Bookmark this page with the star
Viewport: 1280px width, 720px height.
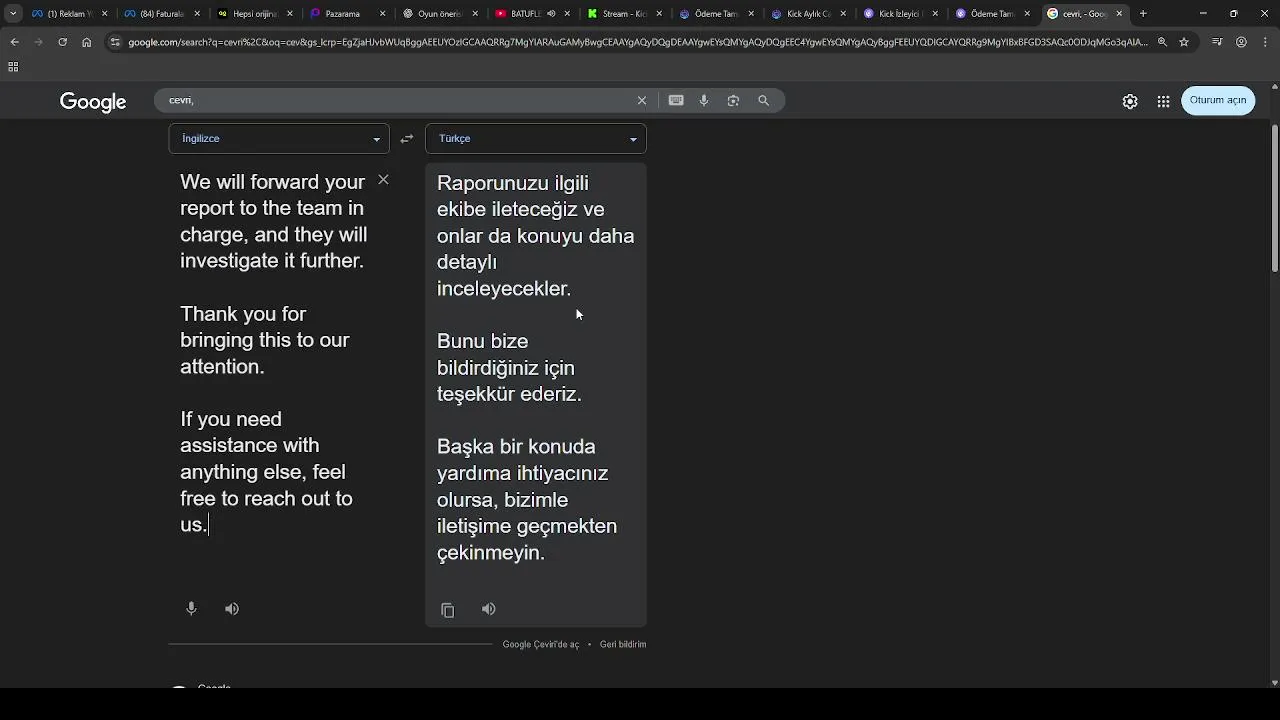[x=1184, y=42]
